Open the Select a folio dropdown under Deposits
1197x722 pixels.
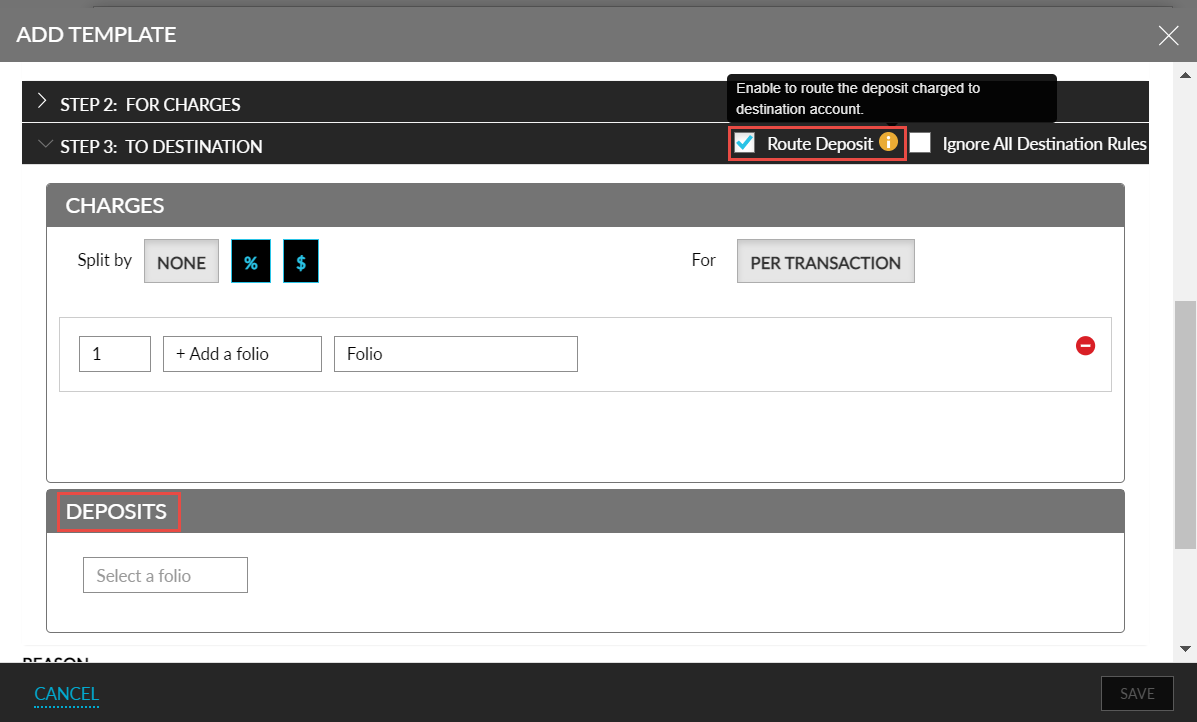pyautogui.click(x=164, y=574)
